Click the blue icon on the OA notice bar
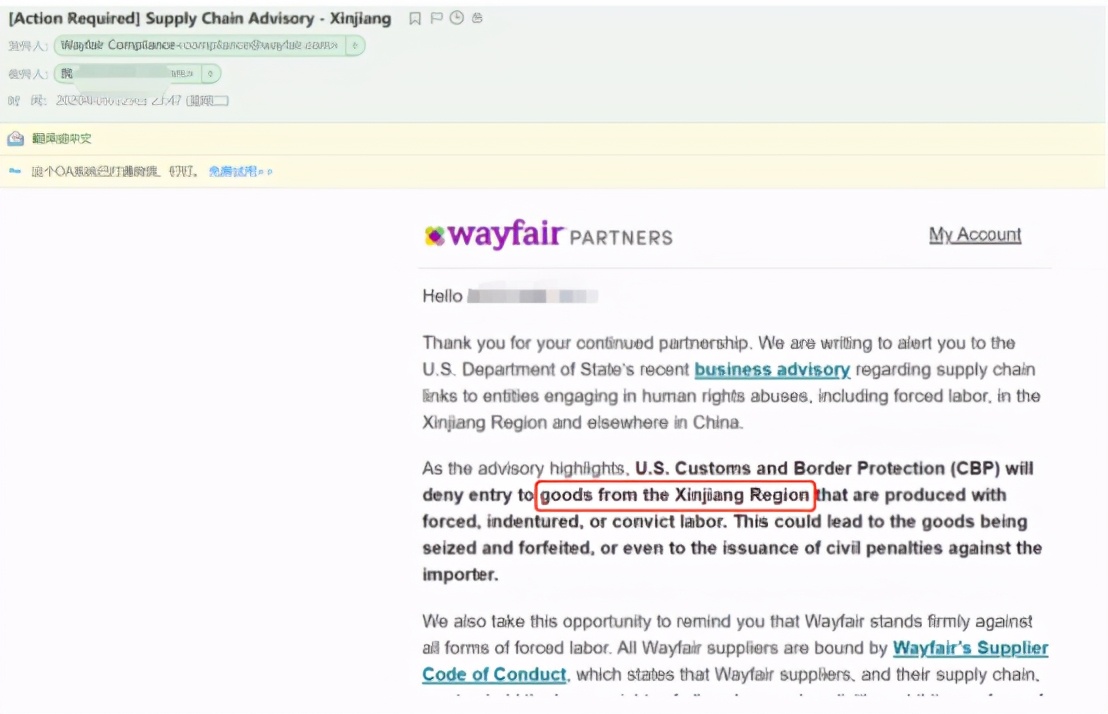The image size is (1108, 714). tap(15, 171)
